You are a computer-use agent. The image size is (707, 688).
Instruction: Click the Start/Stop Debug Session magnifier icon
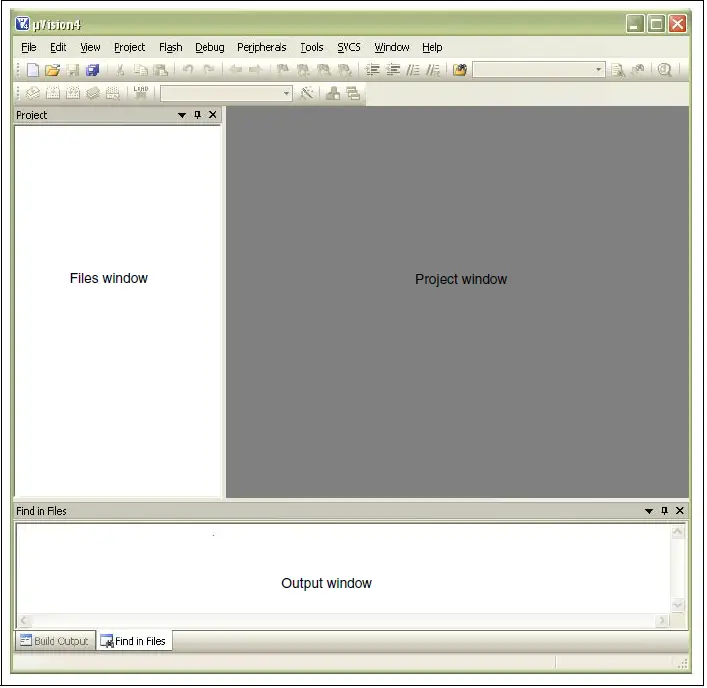[665, 70]
